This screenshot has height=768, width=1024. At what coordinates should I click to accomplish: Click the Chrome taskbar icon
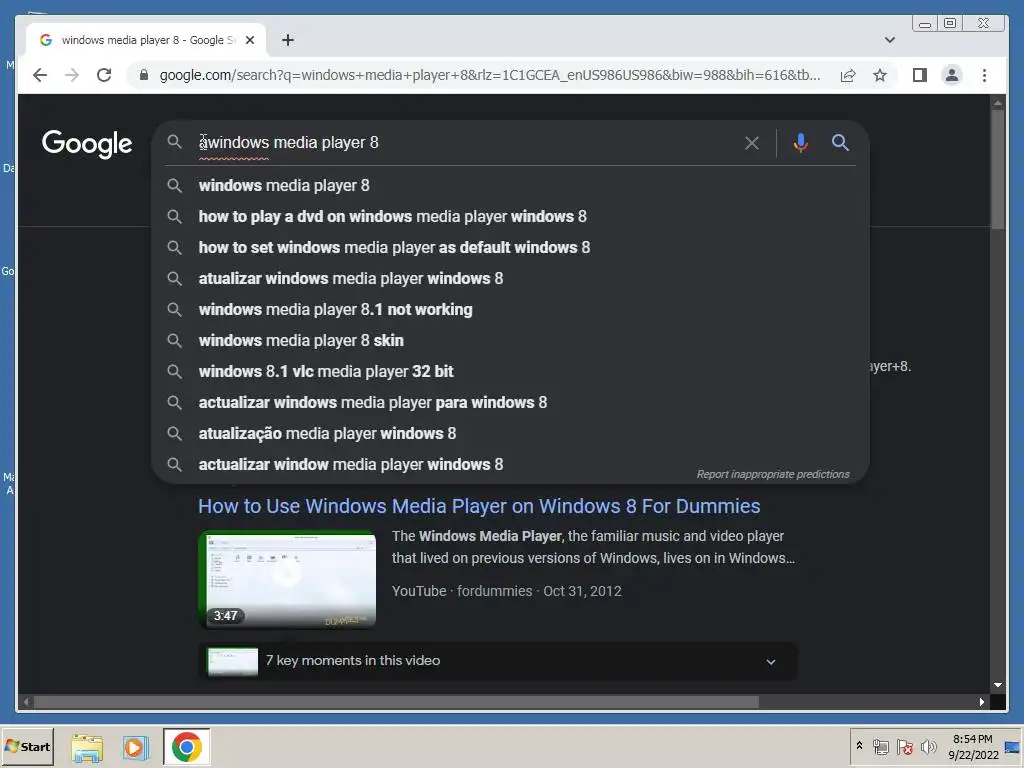pyautogui.click(x=187, y=747)
